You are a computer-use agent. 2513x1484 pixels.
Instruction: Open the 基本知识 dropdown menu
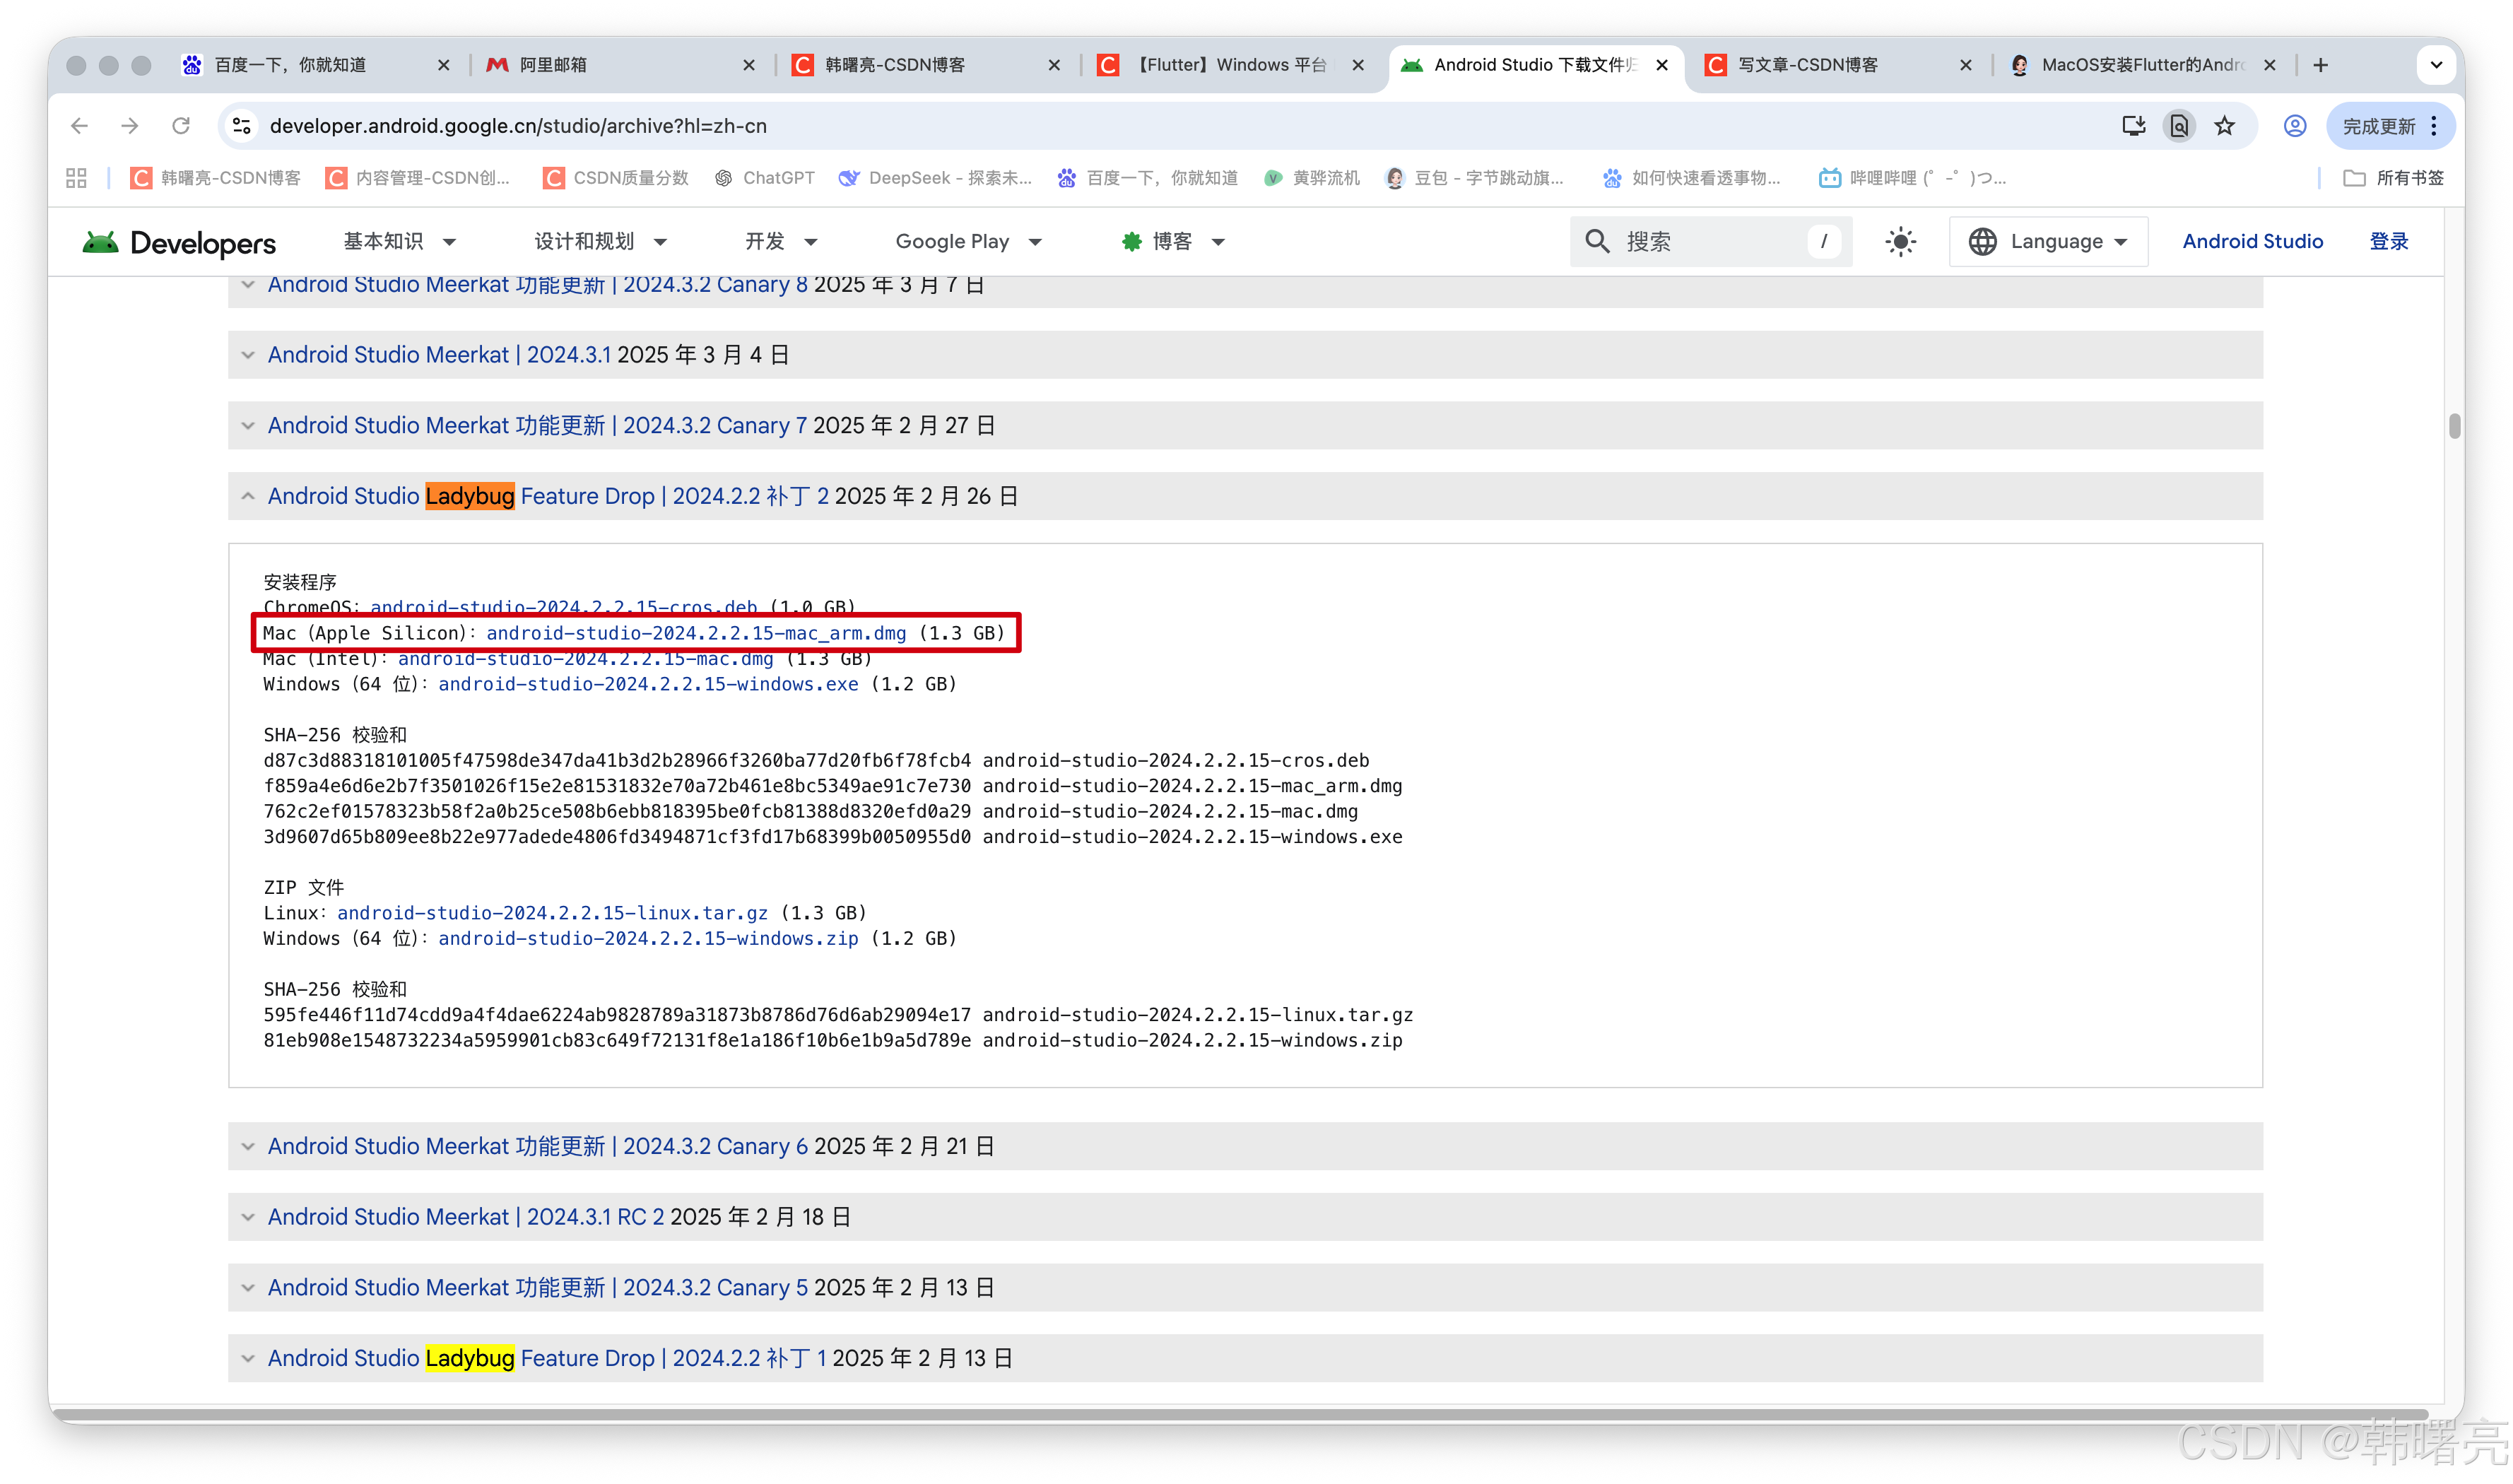pos(400,242)
